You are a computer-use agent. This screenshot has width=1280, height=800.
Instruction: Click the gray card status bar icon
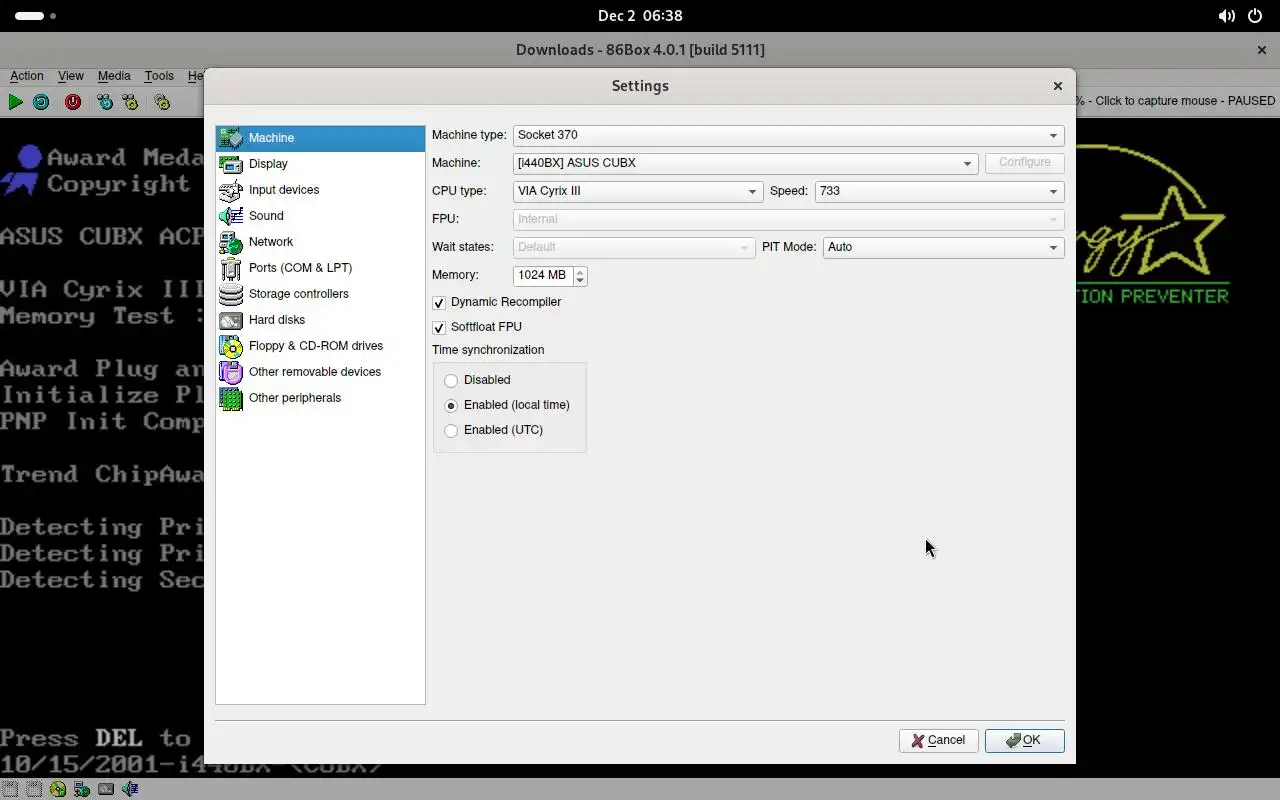tap(106, 789)
